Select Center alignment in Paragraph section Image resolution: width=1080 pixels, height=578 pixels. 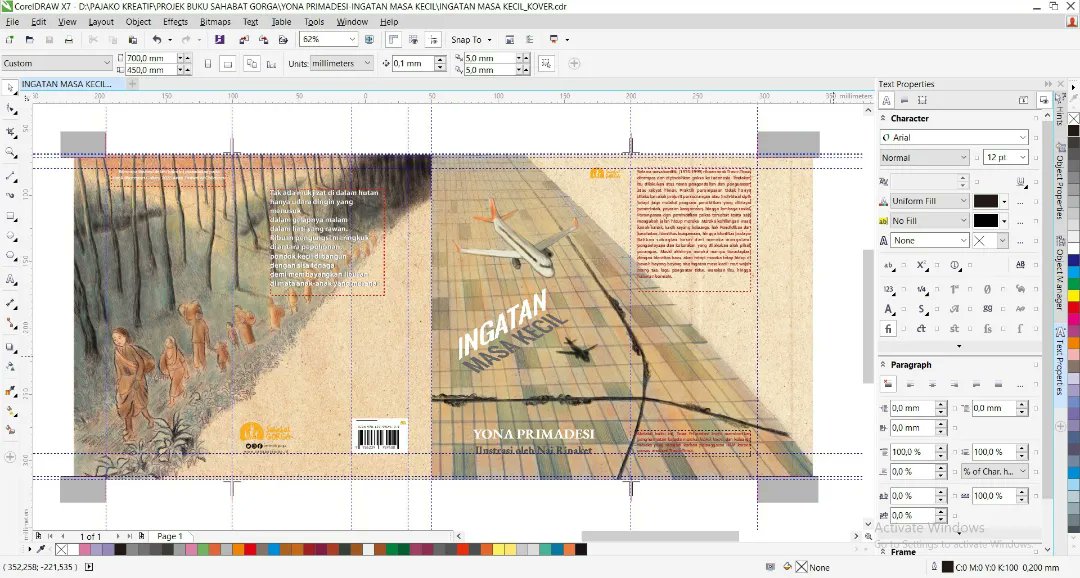(x=933, y=384)
